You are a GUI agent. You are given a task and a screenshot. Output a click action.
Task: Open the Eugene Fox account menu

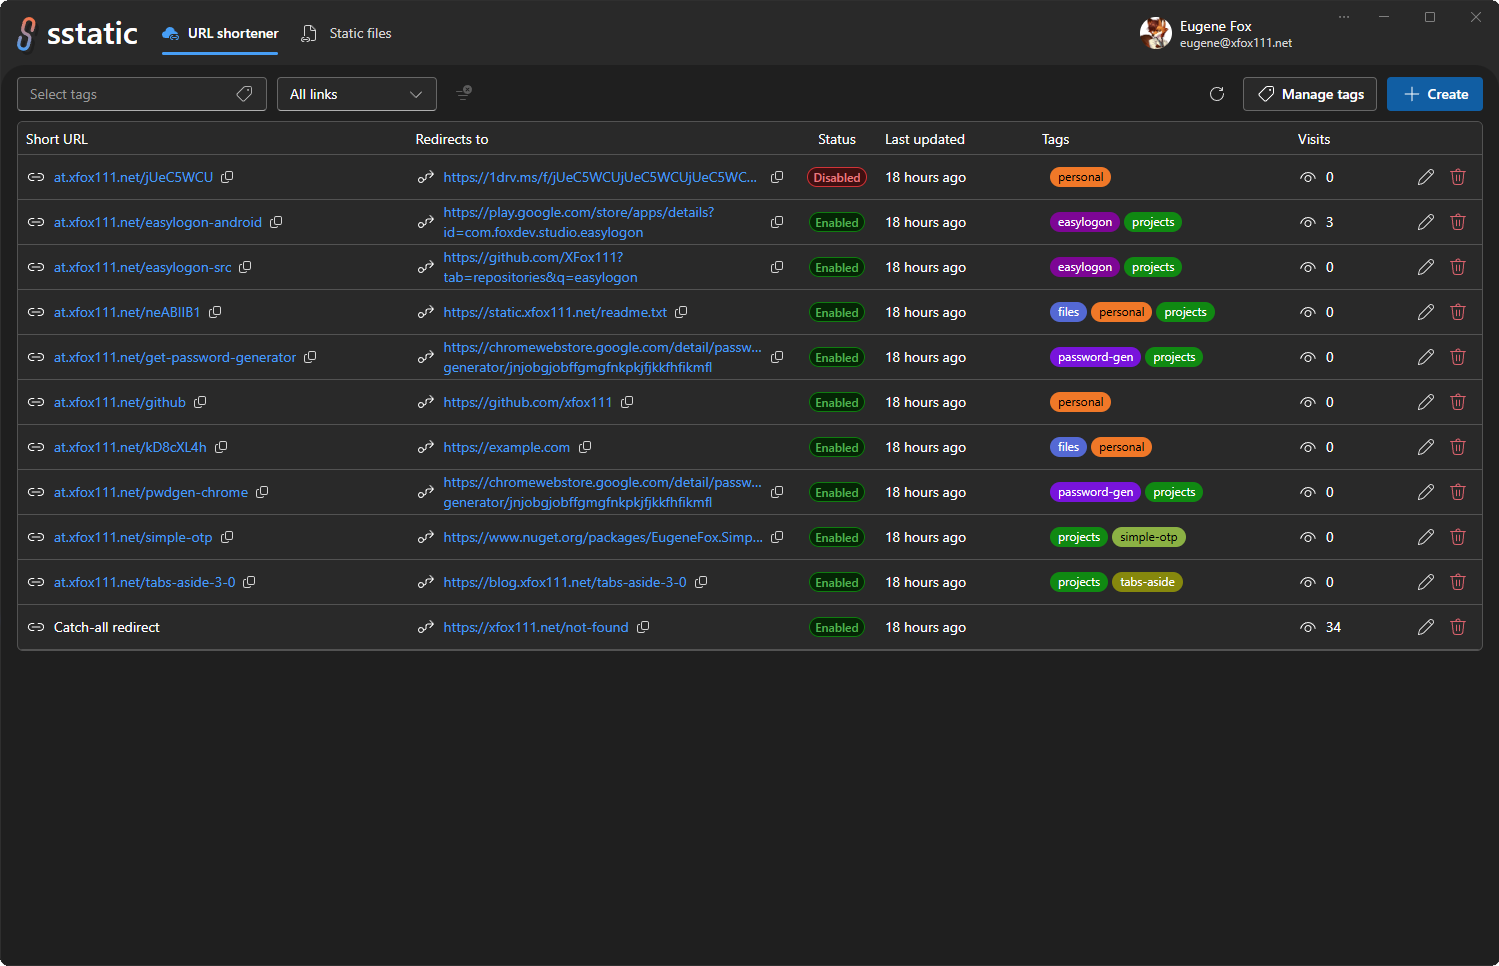[1216, 33]
